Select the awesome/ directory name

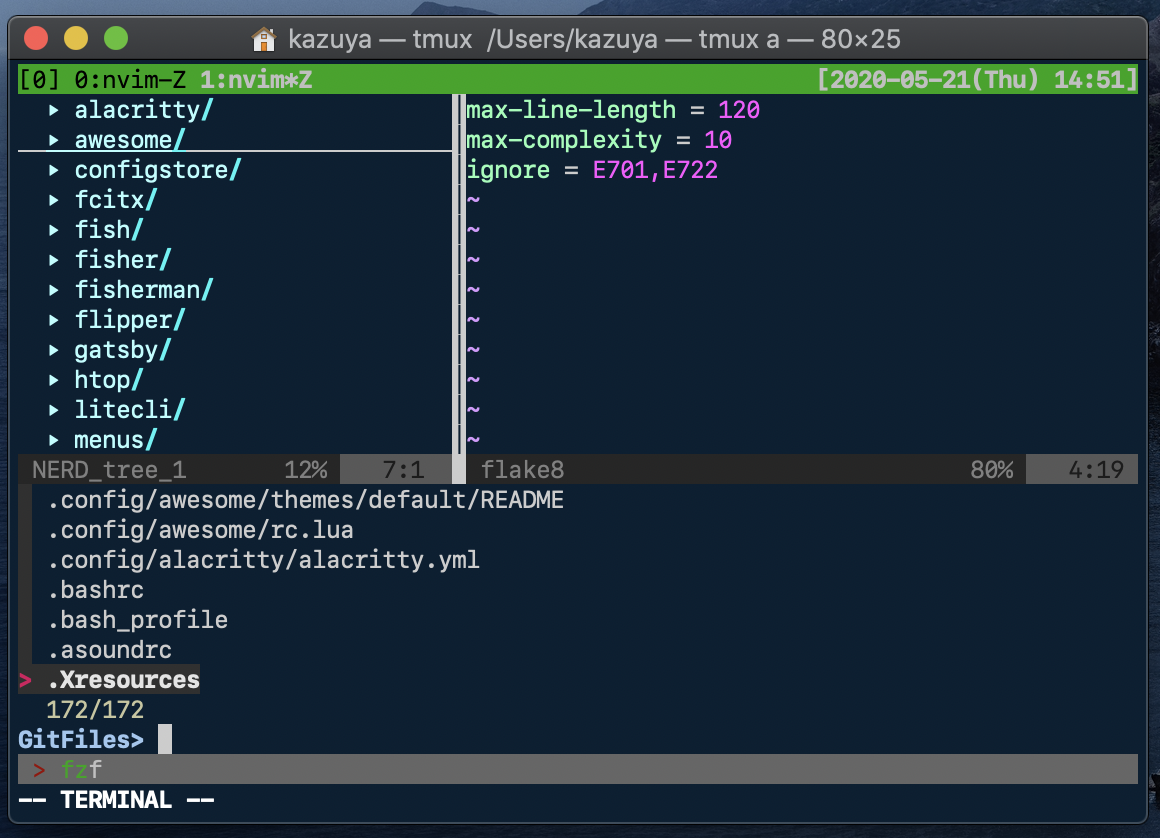(129, 140)
